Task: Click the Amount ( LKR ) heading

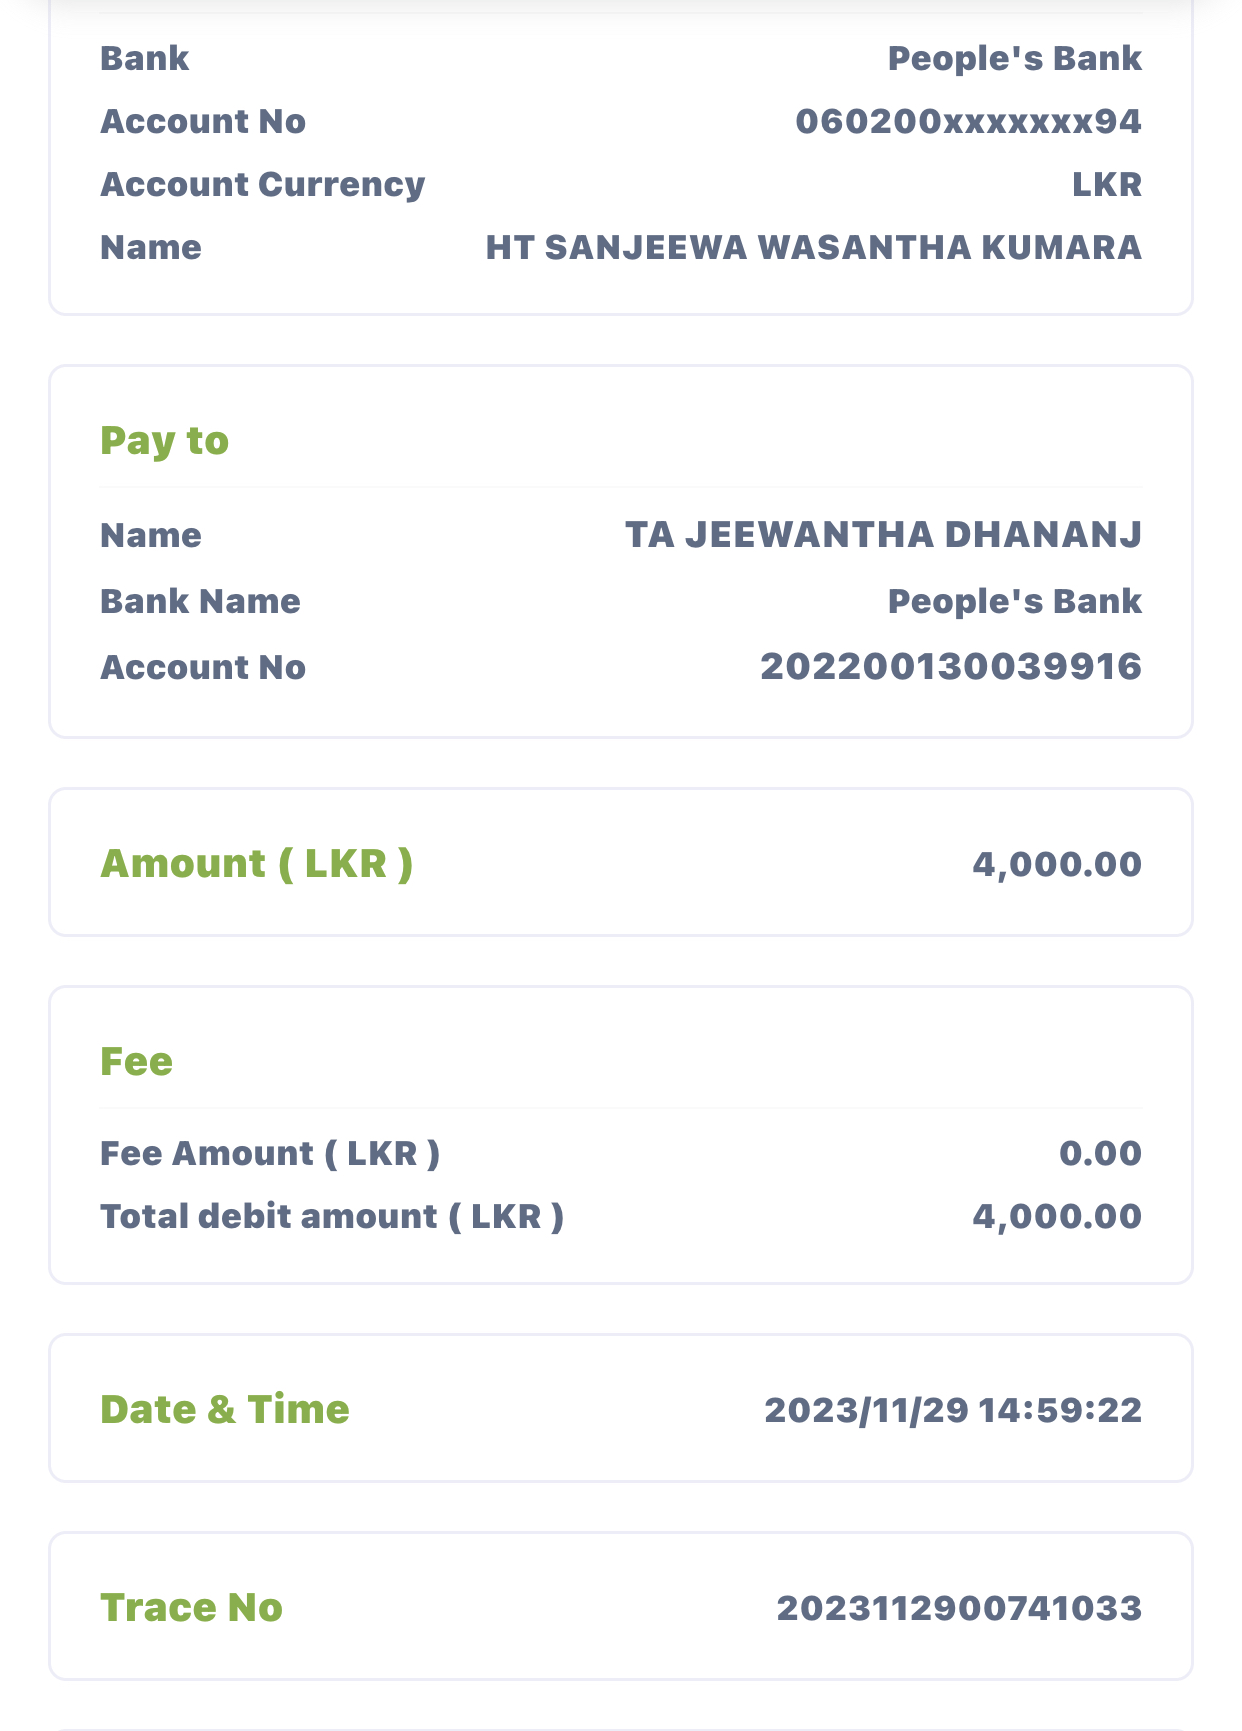Action: [256, 864]
